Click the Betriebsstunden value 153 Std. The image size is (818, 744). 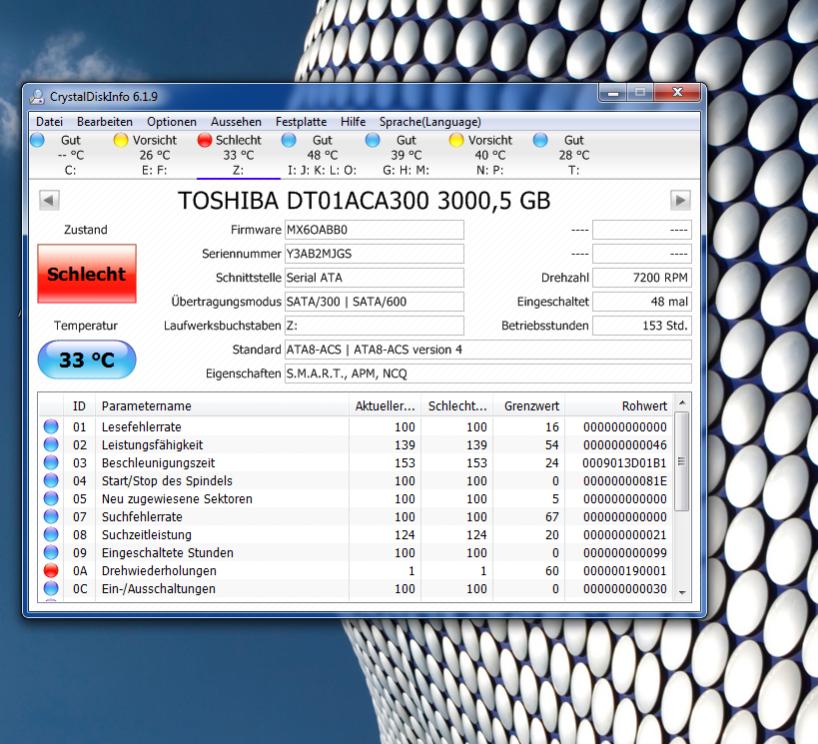(642, 326)
